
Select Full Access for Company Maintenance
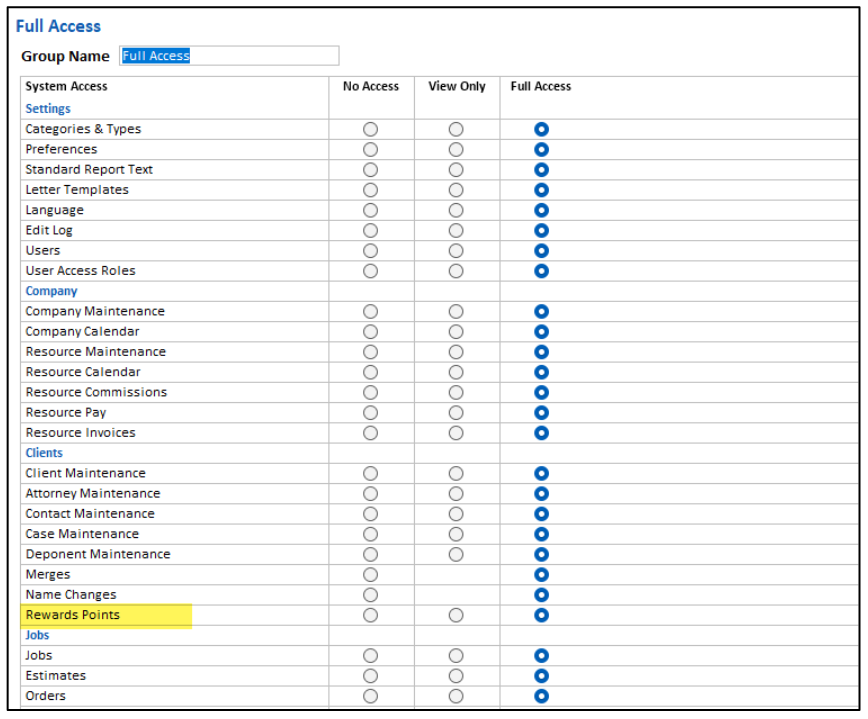click(x=541, y=312)
